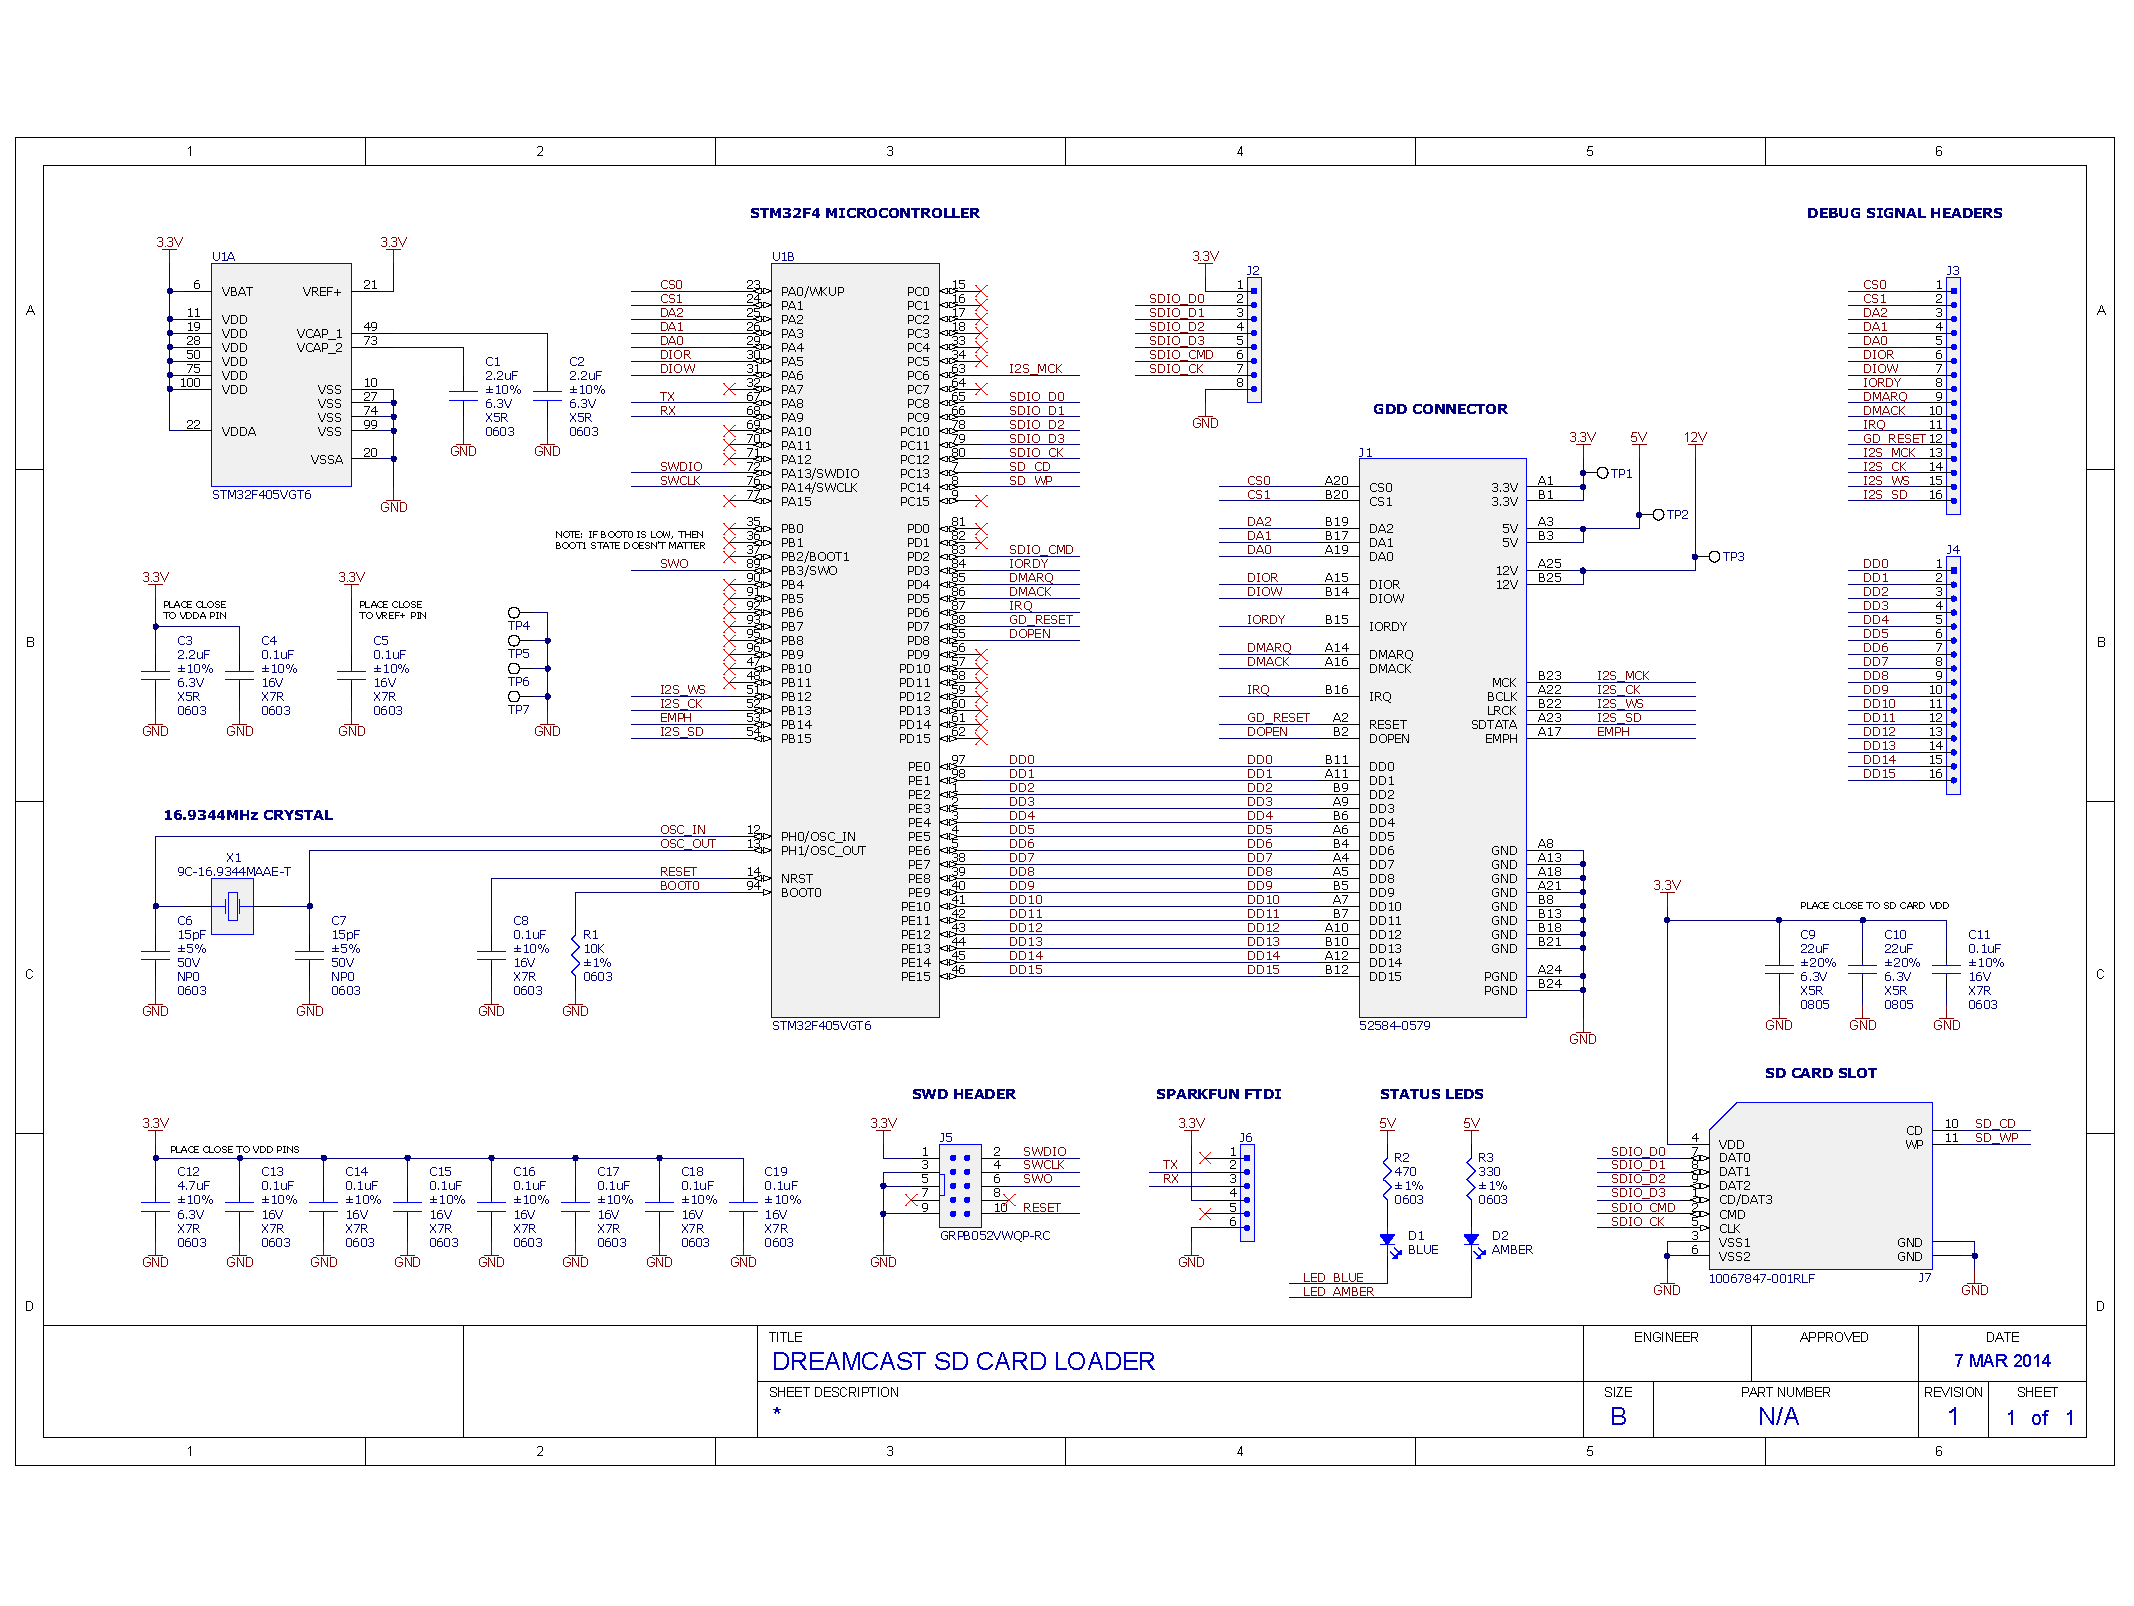Click test point TP3 circle
The image size is (2134, 1606).
point(1714,557)
